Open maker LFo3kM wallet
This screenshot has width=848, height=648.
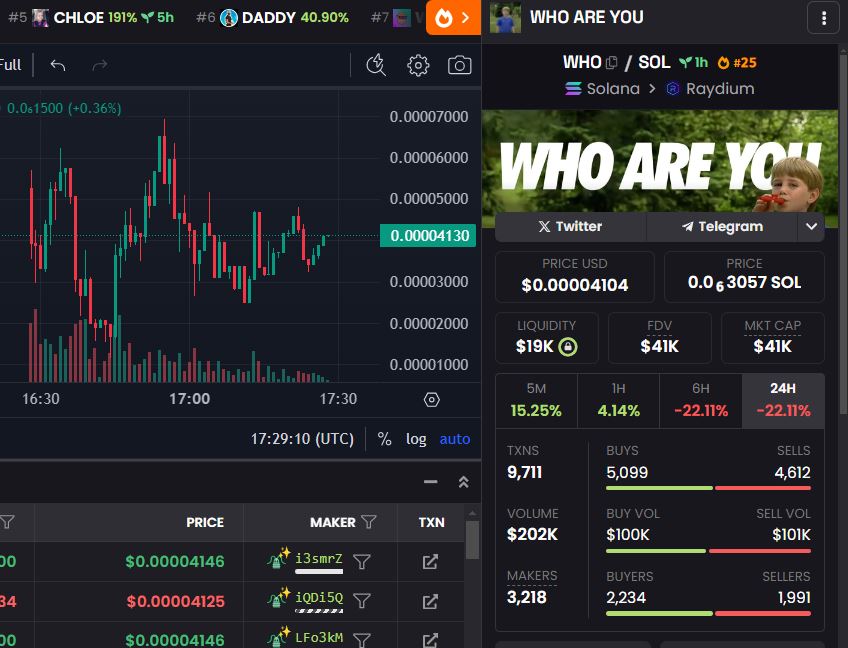tap(319, 638)
